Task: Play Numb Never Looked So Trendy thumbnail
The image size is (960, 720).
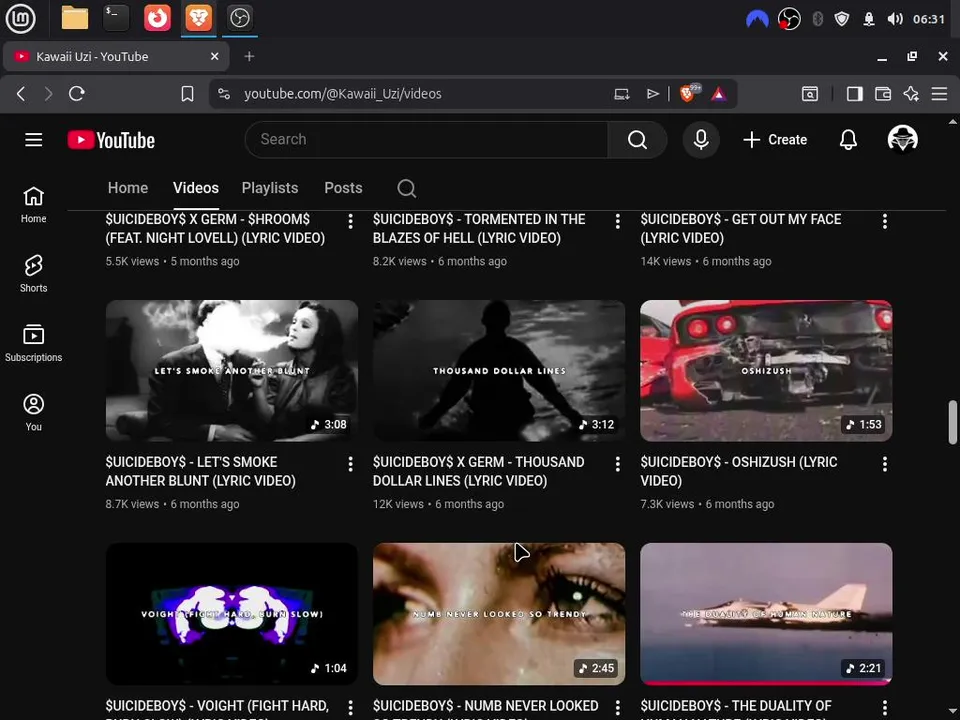Action: (499, 613)
